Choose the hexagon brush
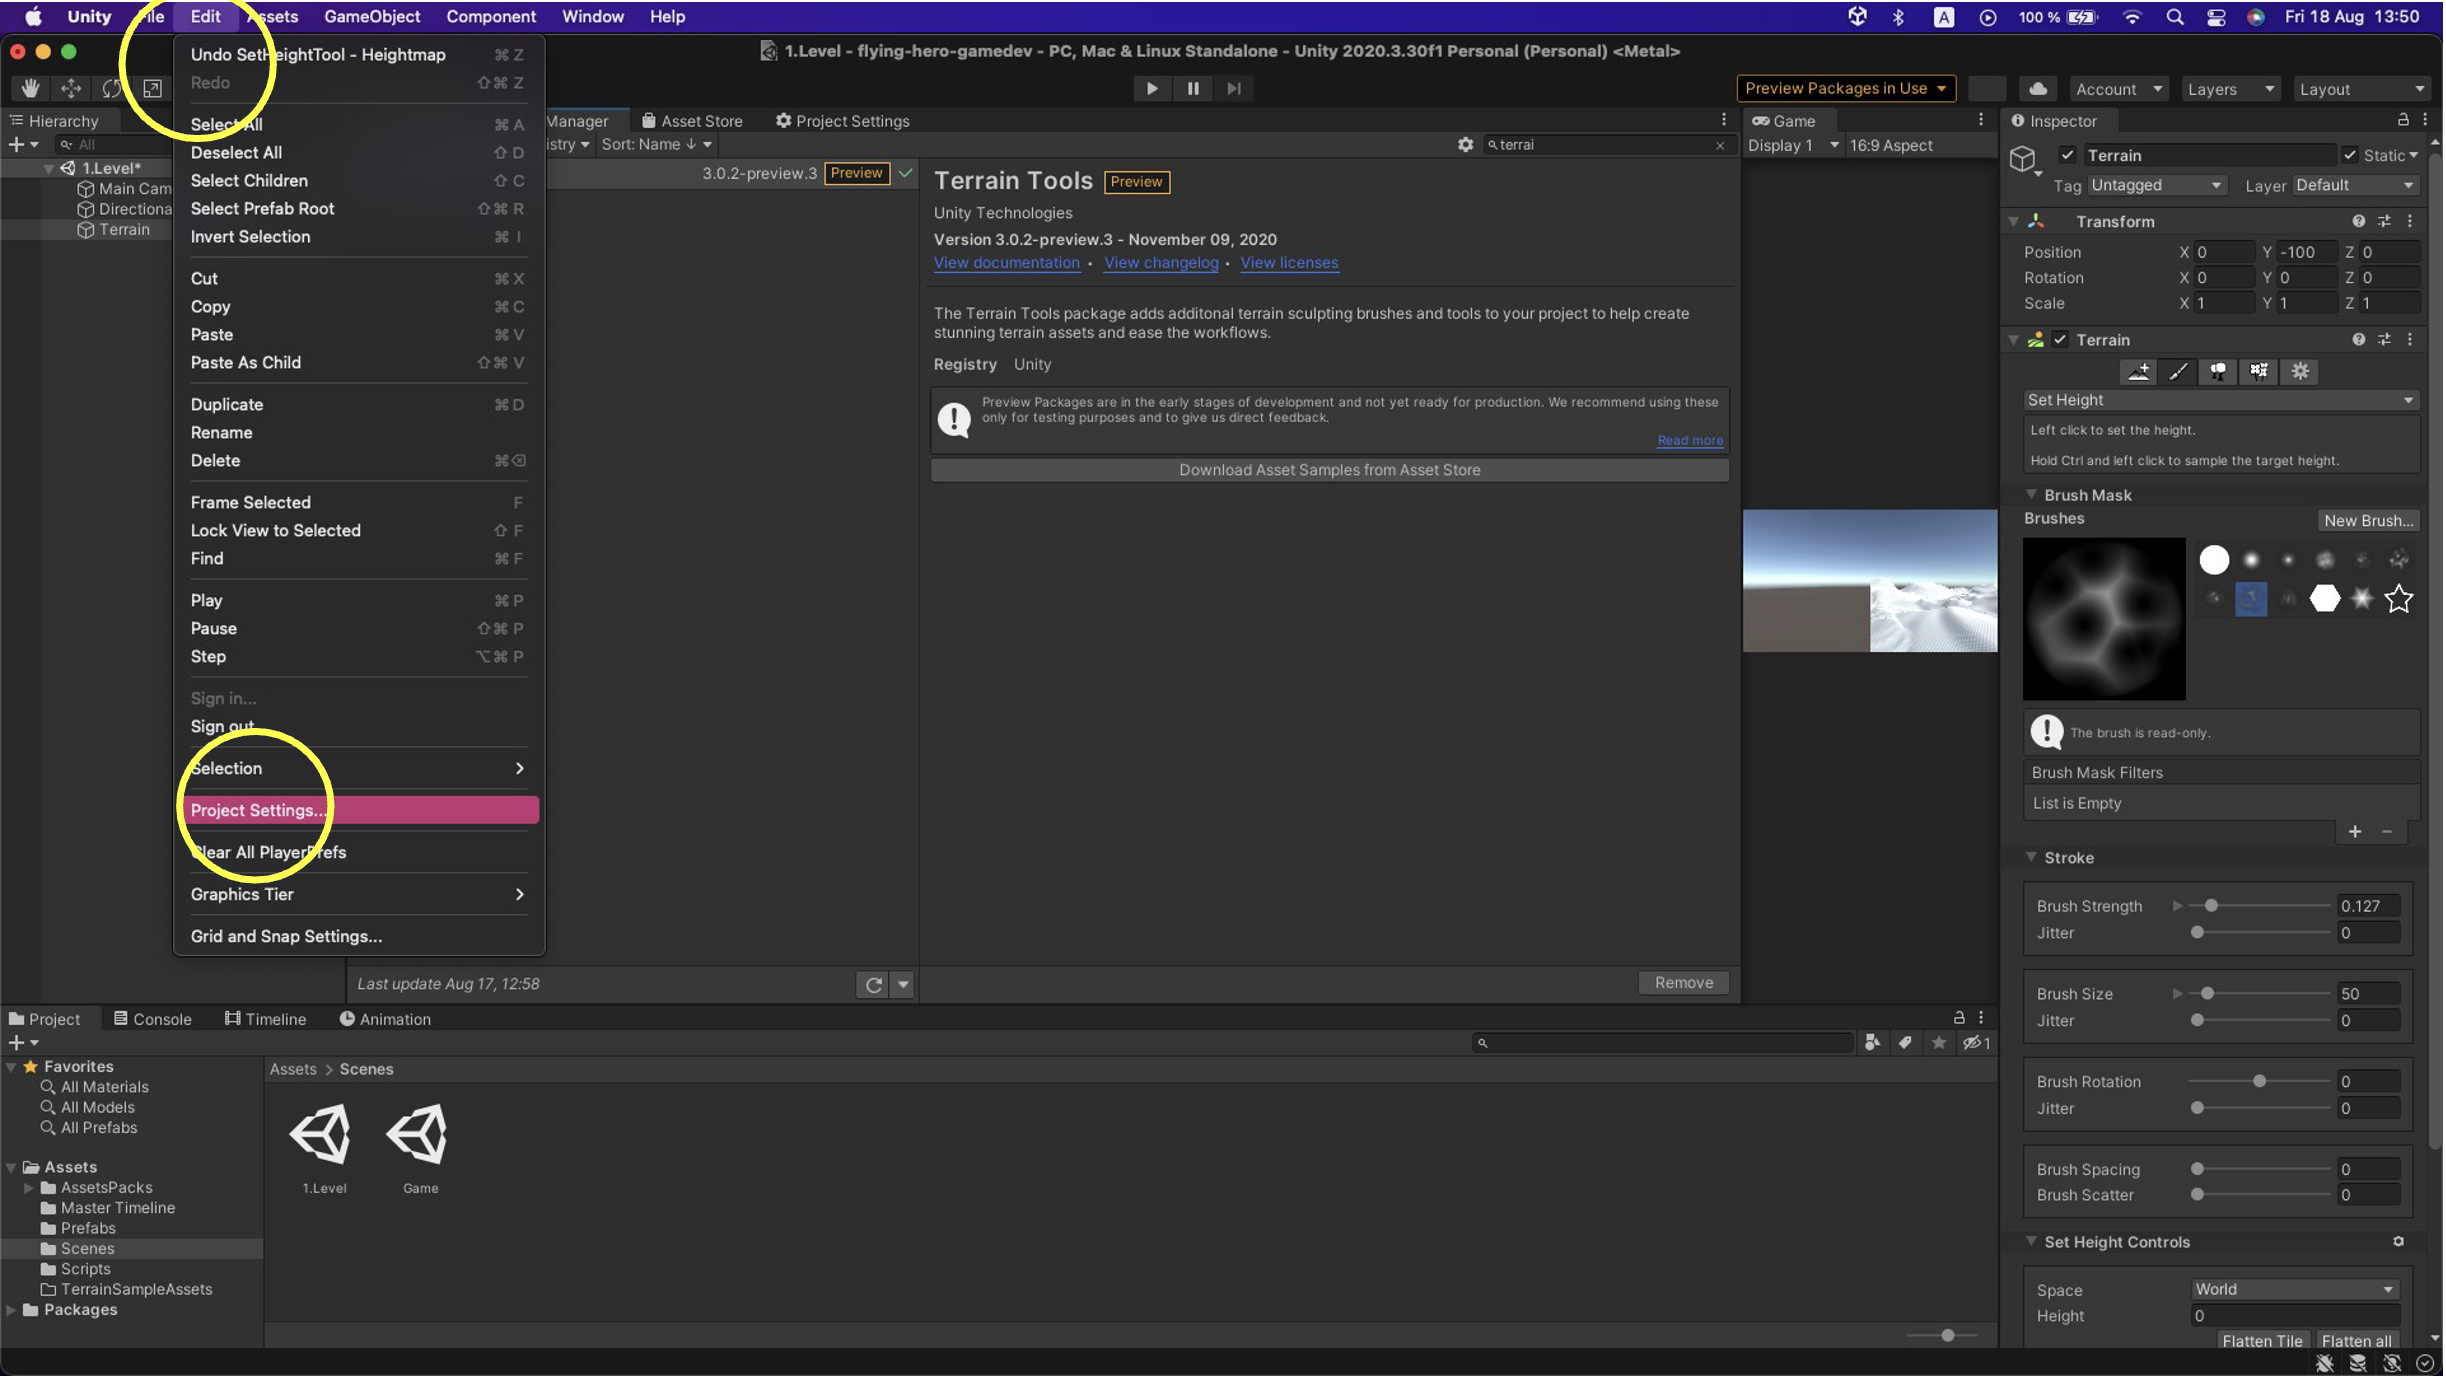Image resolution: width=2446 pixels, height=1376 pixels. tap(2325, 599)
